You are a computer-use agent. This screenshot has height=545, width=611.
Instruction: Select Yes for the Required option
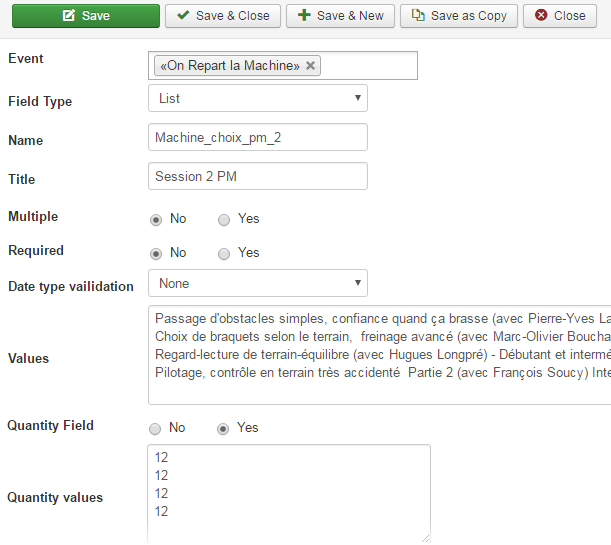pos(224,253)
